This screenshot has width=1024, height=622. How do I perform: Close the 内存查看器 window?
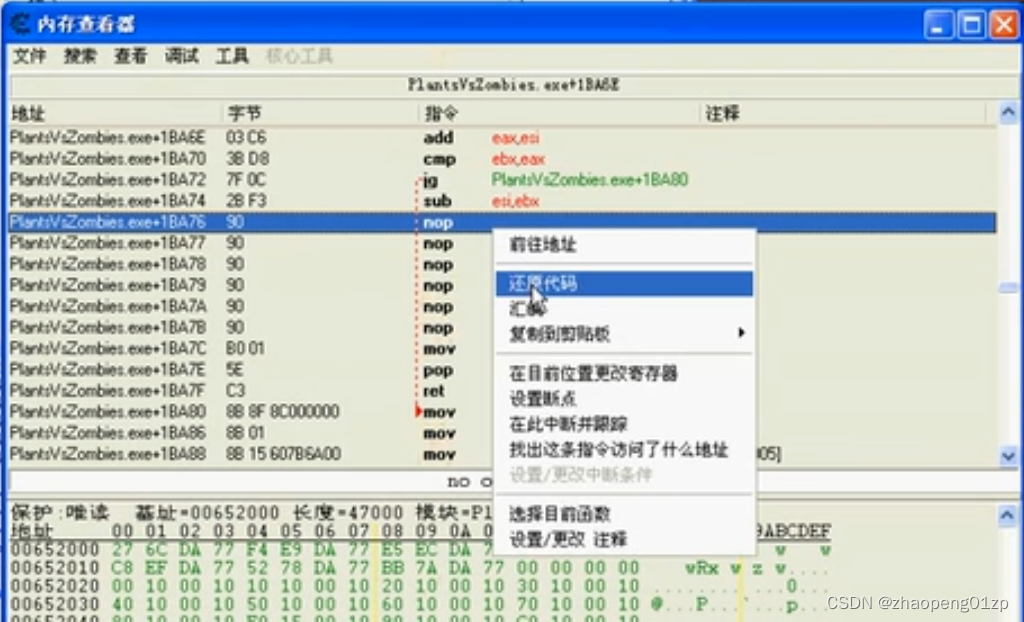pos(1004,25)
